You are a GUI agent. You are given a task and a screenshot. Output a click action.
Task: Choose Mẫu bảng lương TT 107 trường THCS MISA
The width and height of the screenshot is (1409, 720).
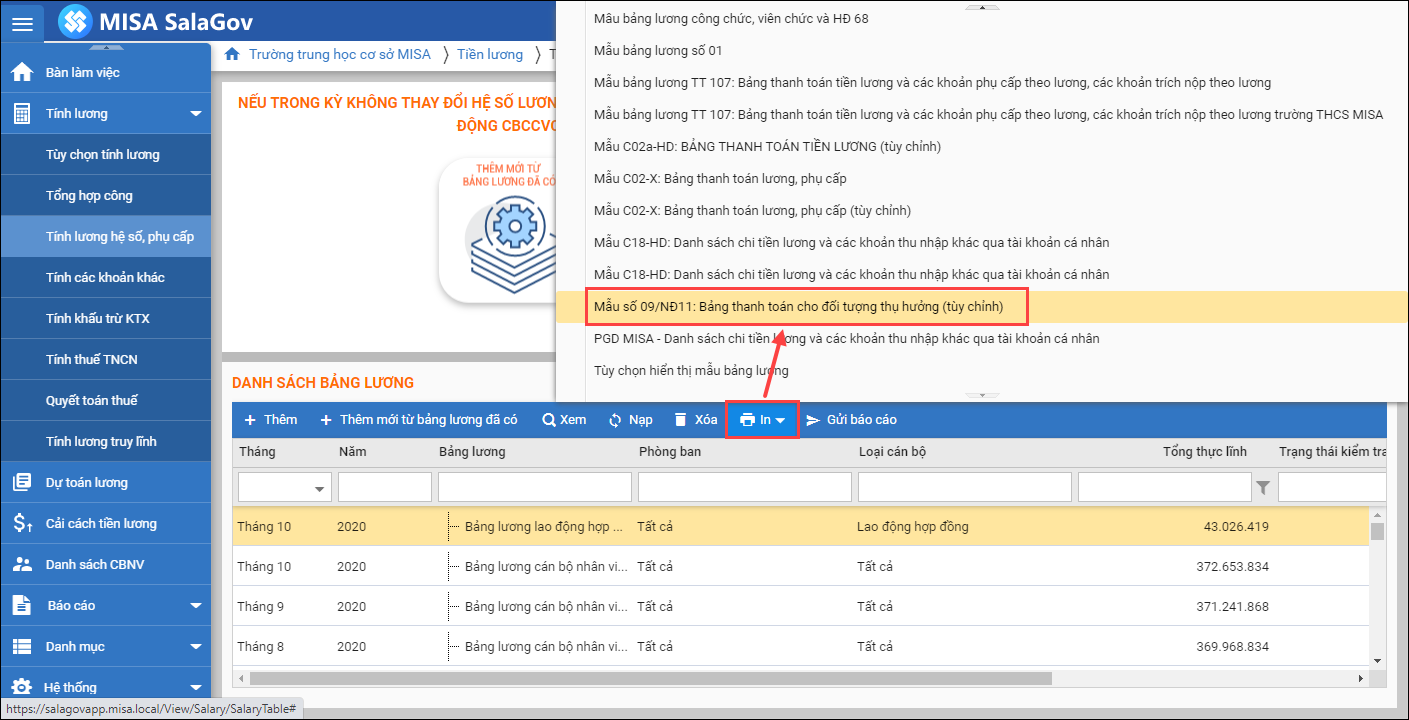point(988,114)
